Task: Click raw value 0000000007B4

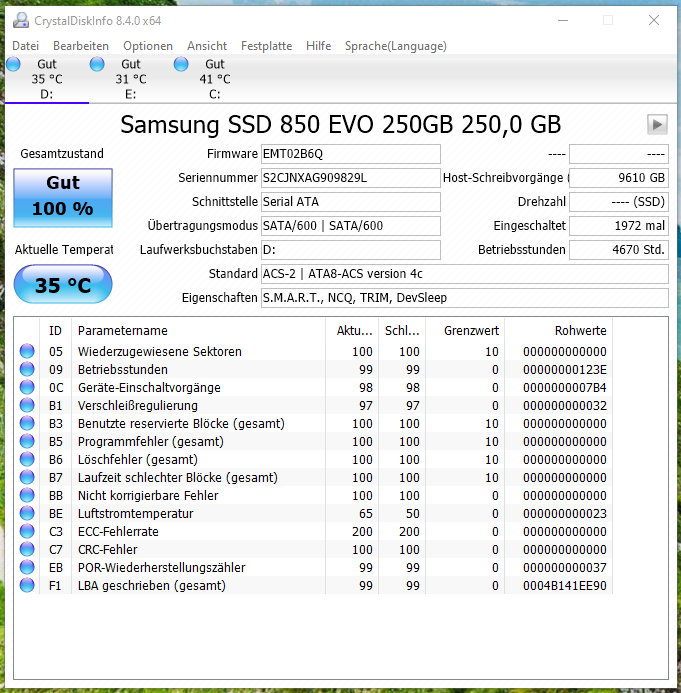Action: coord(565,388)
